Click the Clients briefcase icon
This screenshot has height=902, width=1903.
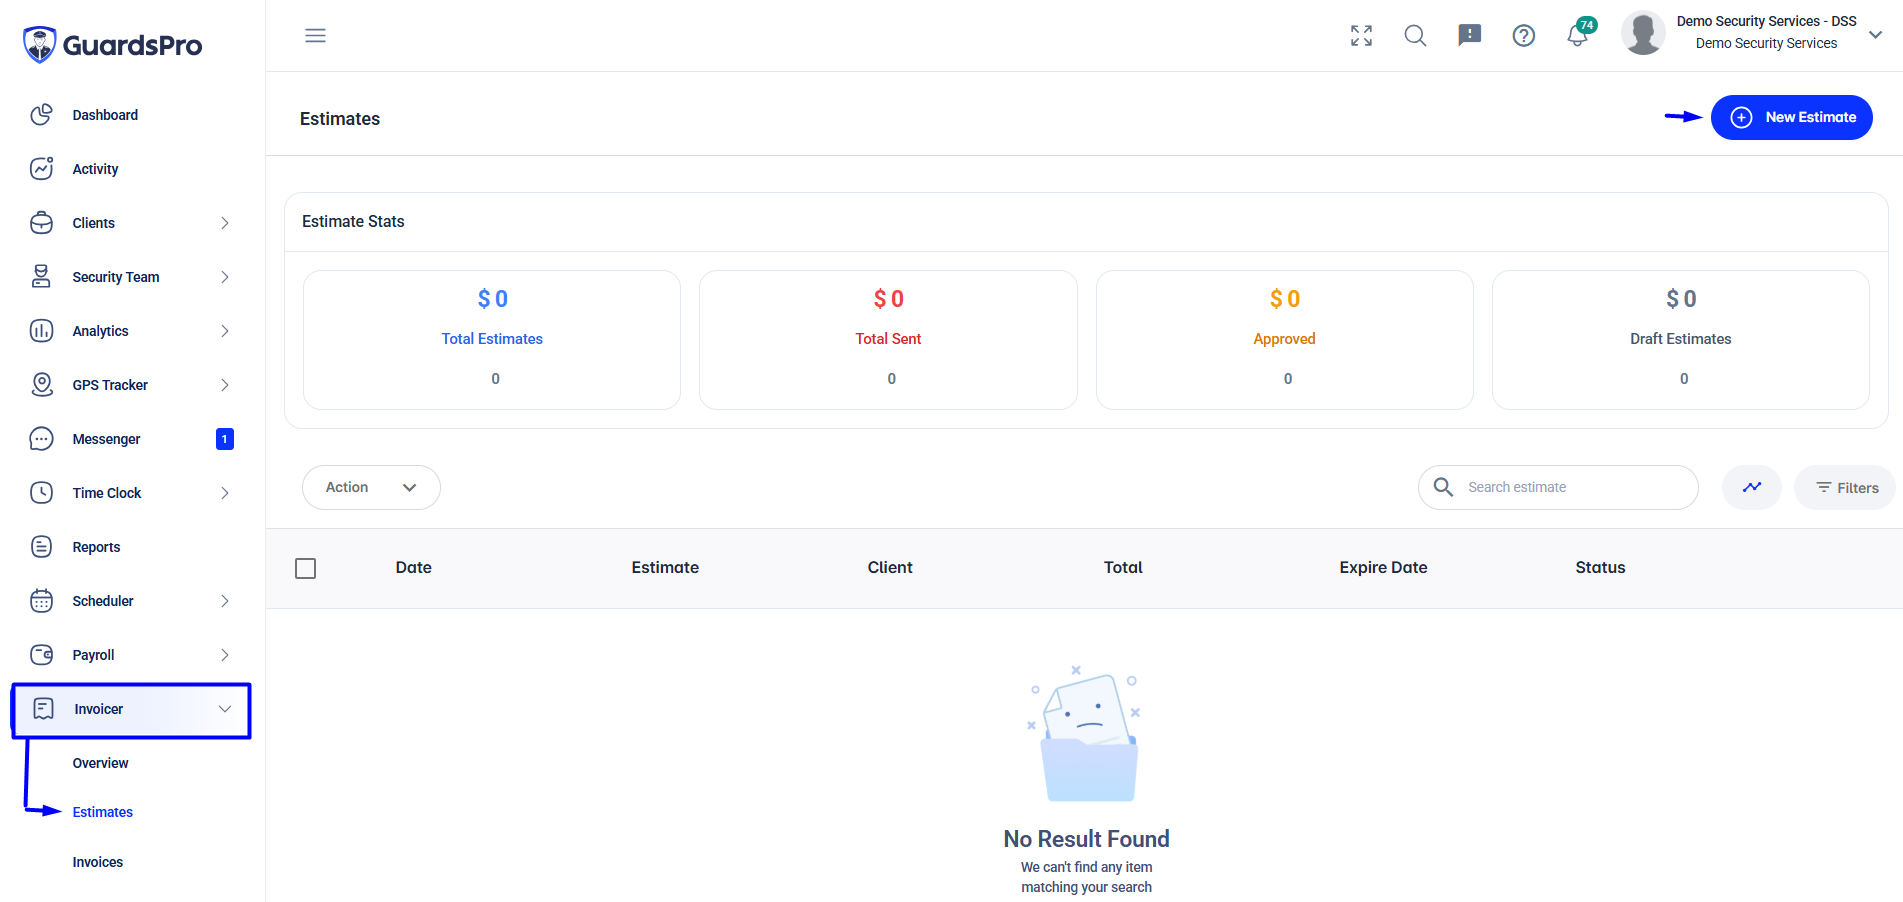(x=41, y=223)
